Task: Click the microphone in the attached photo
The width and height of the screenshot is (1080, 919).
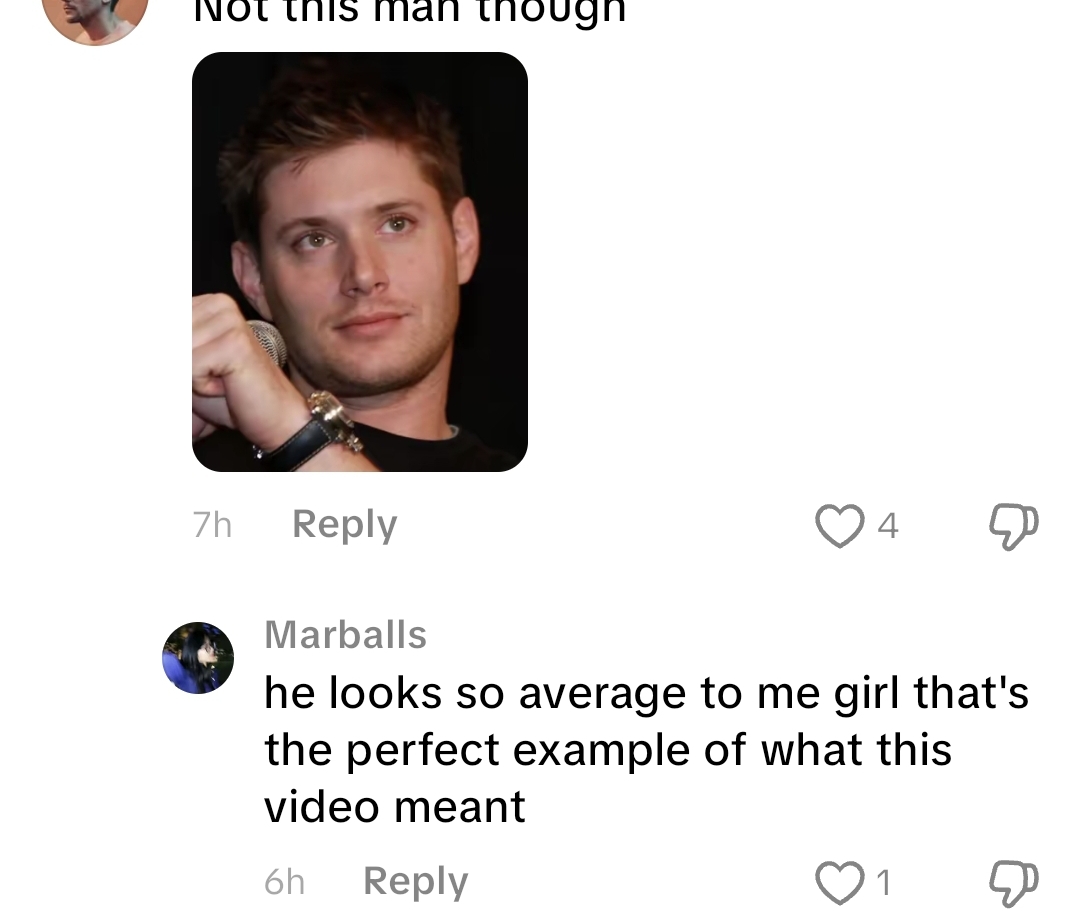Action: (267, 344)
